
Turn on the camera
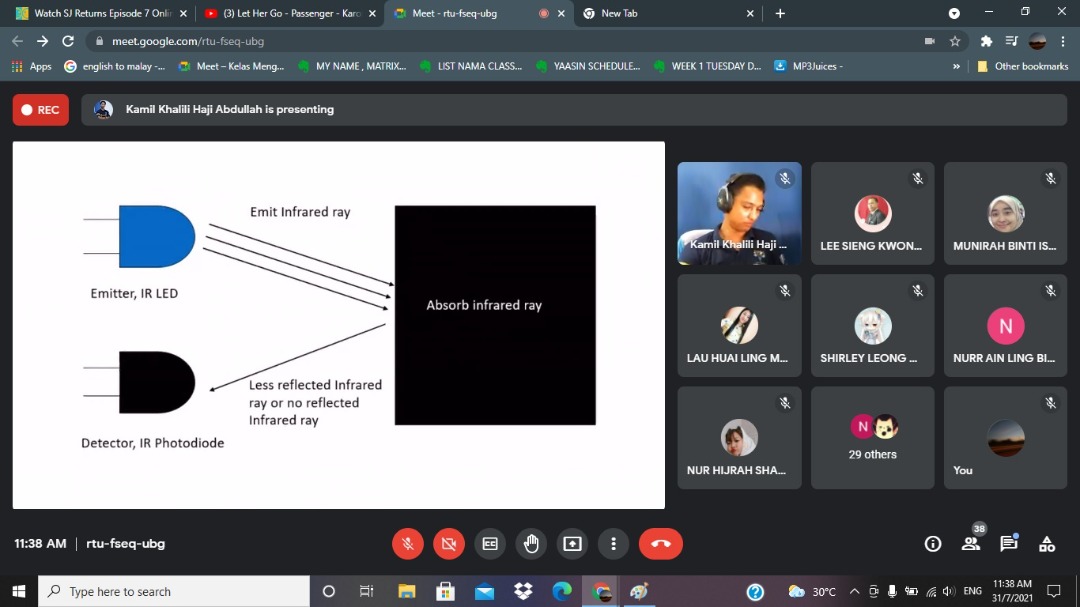point(449,544)
